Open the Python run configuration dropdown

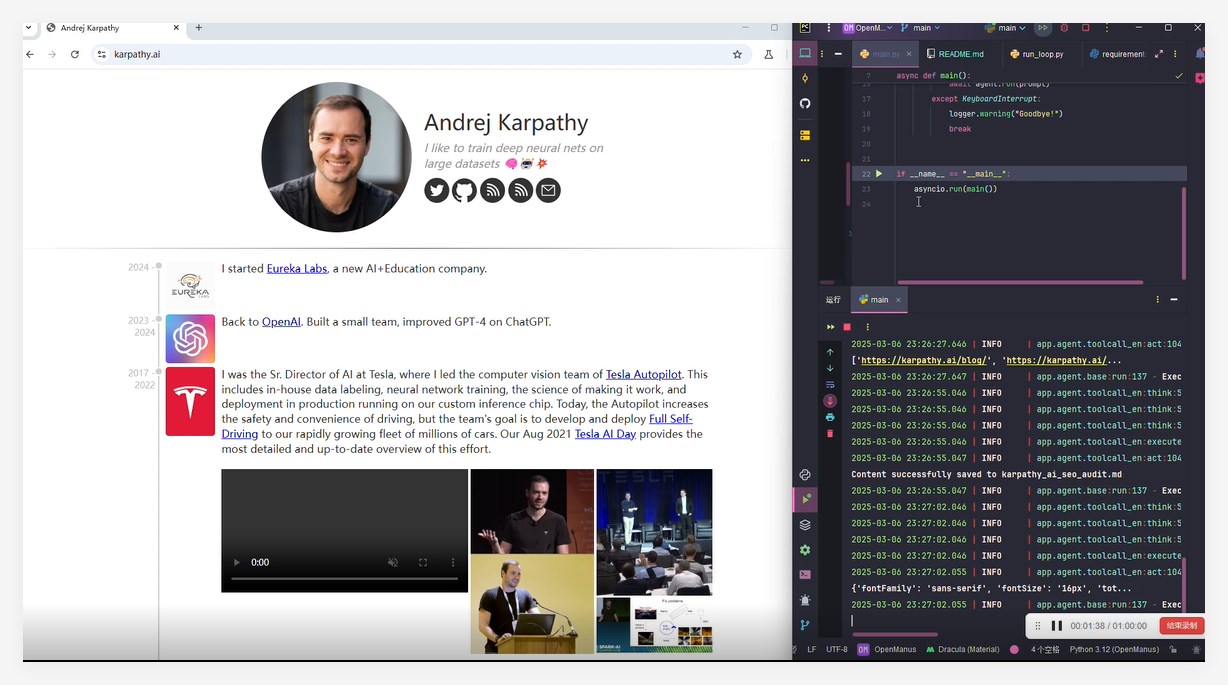click(x=1005, y=27)
